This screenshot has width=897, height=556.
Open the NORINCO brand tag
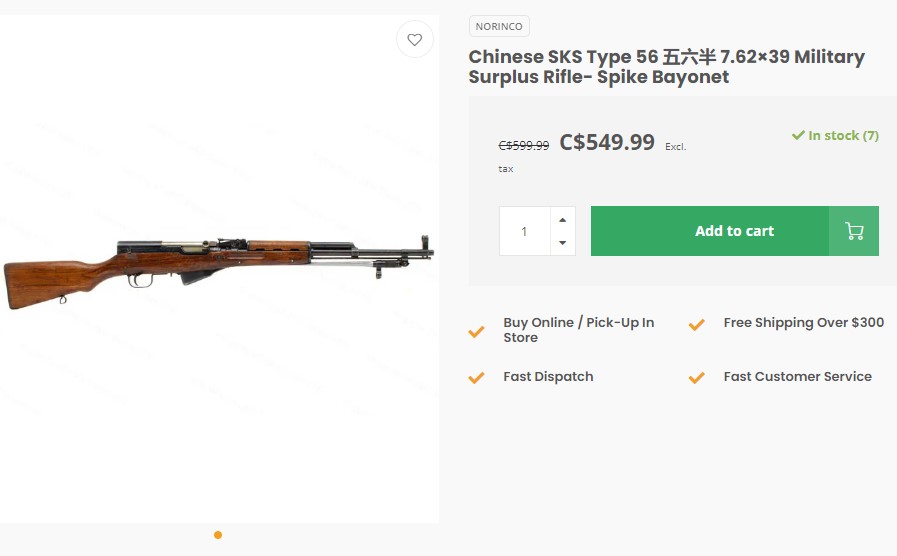point(499,26)
